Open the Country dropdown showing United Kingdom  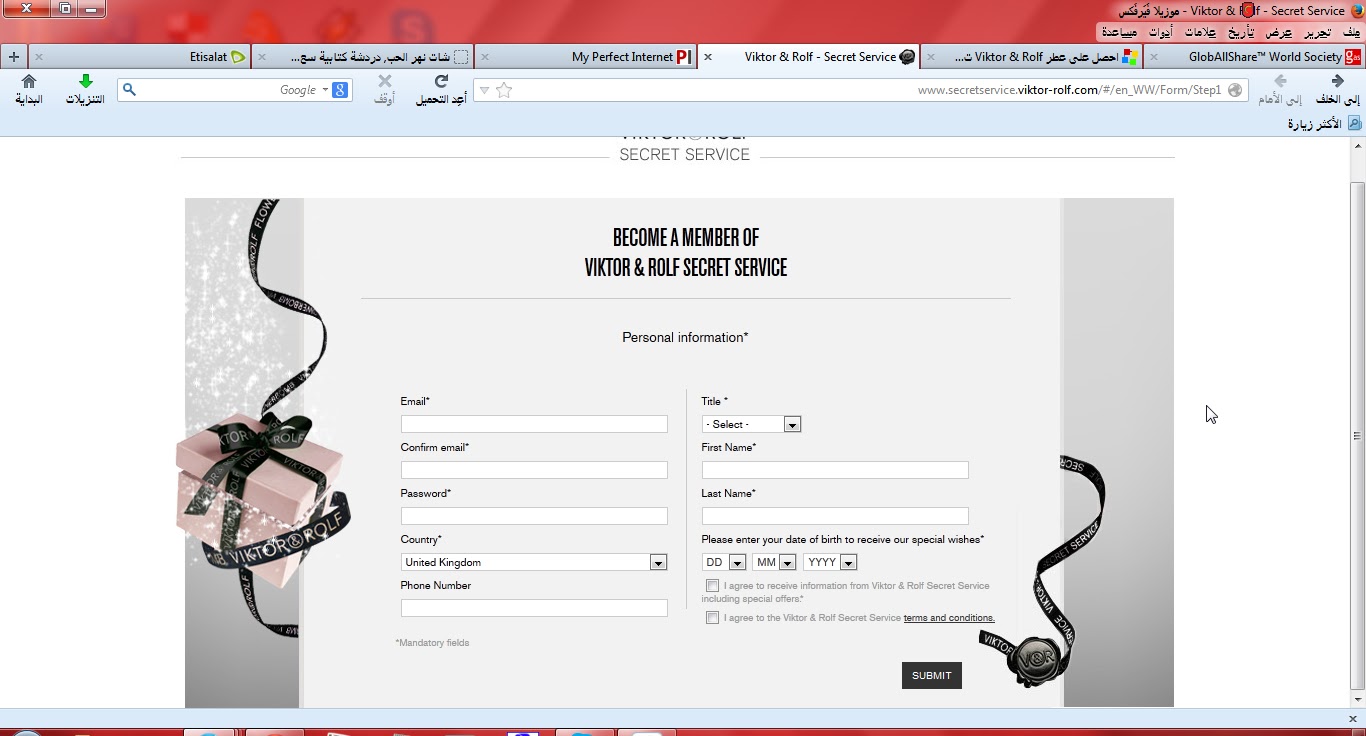(534, 562)
